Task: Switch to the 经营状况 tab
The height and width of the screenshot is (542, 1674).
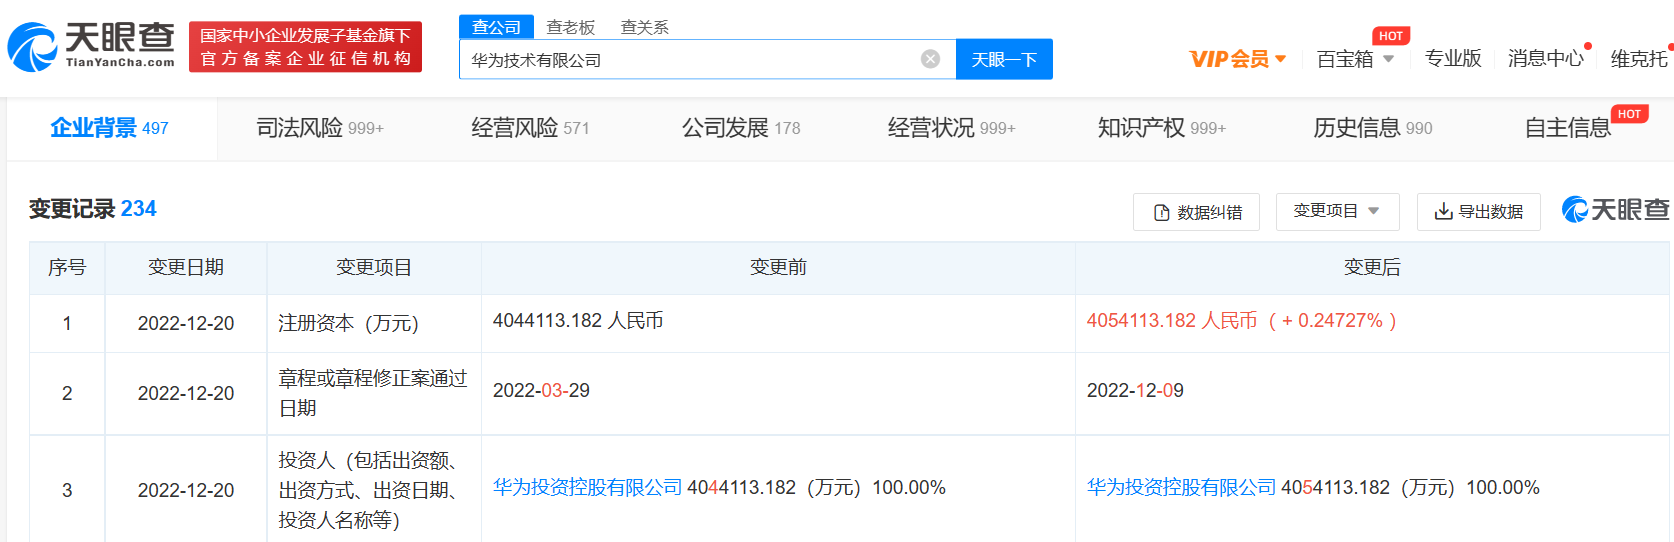Action: (952, 128)
